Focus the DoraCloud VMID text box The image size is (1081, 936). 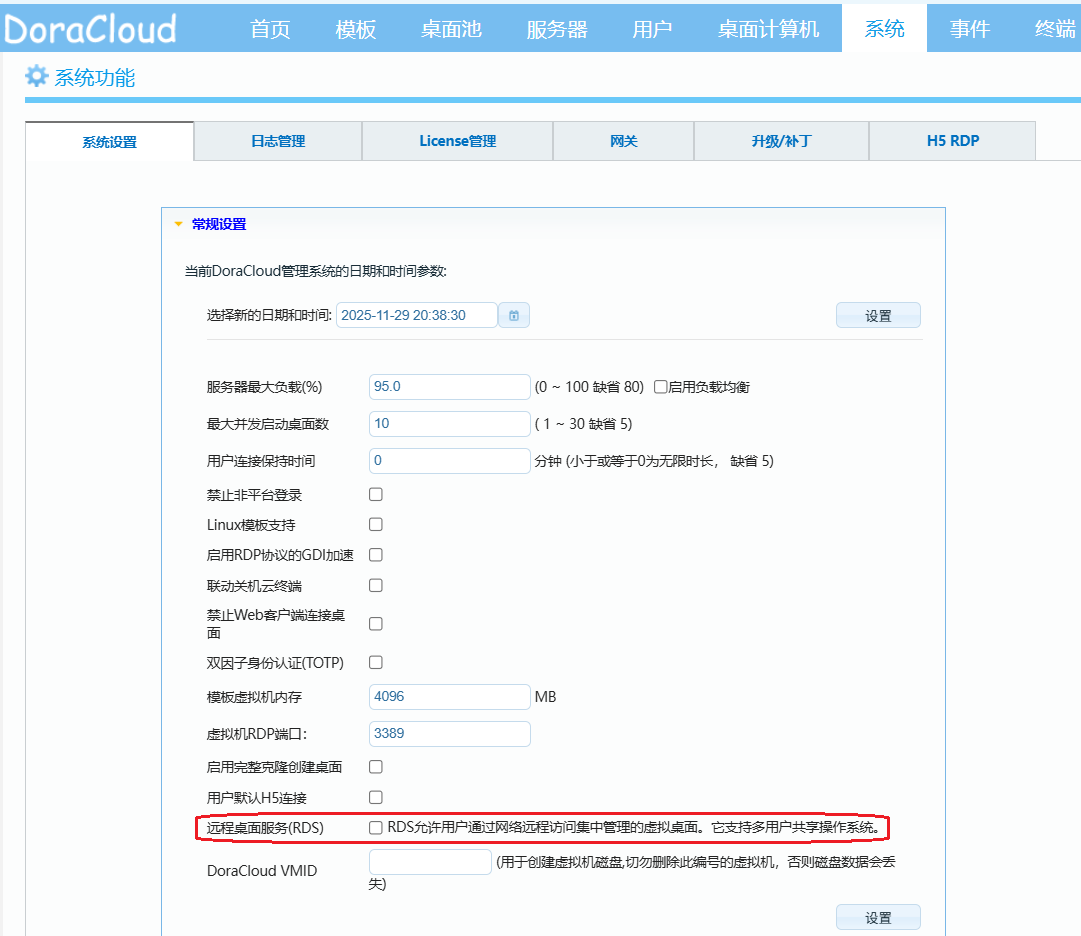[430, 862]
